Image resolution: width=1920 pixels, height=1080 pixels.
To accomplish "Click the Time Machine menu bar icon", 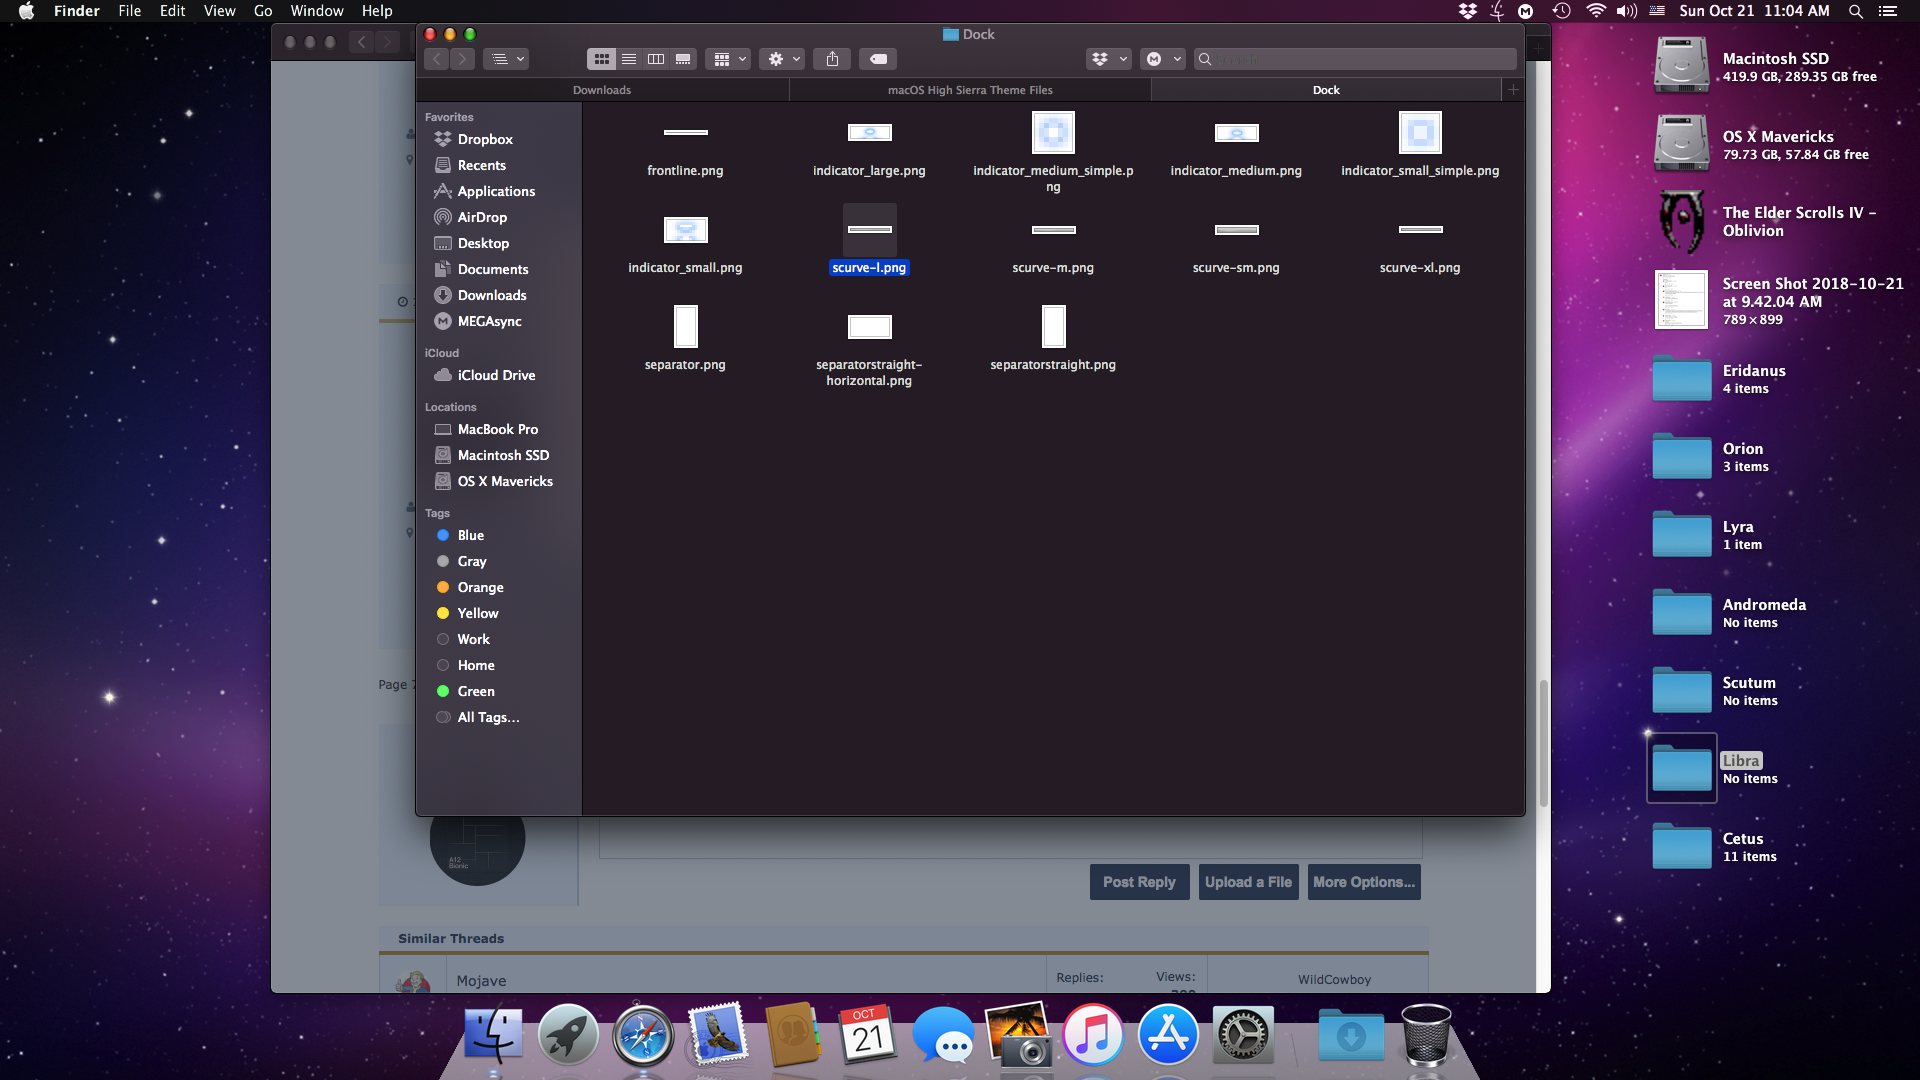I will point(1561,11).
